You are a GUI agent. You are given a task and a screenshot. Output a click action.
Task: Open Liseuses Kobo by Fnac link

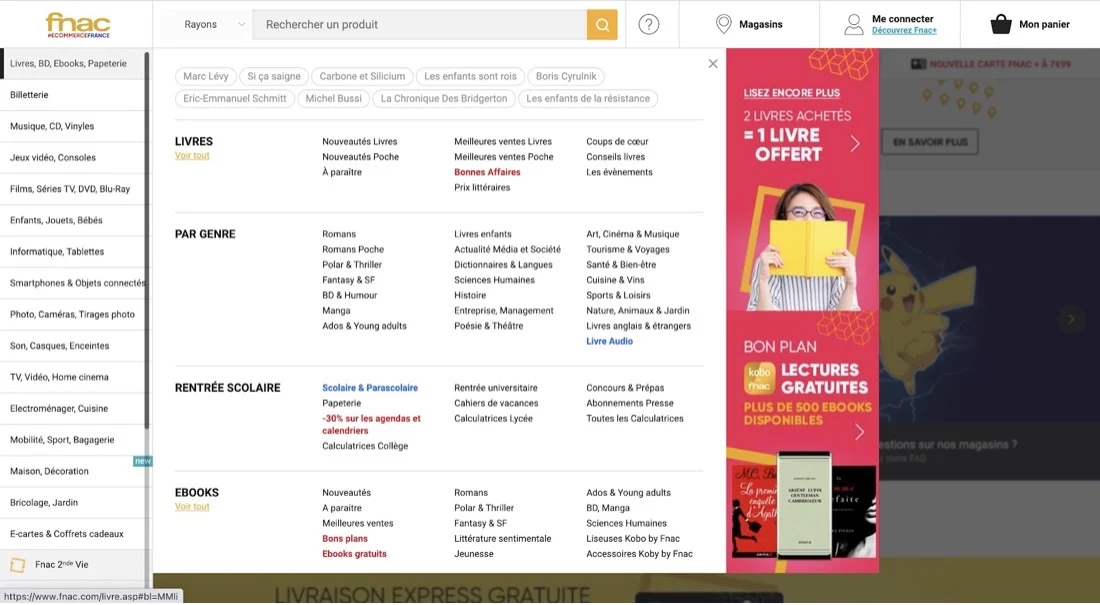pos(633,539)
